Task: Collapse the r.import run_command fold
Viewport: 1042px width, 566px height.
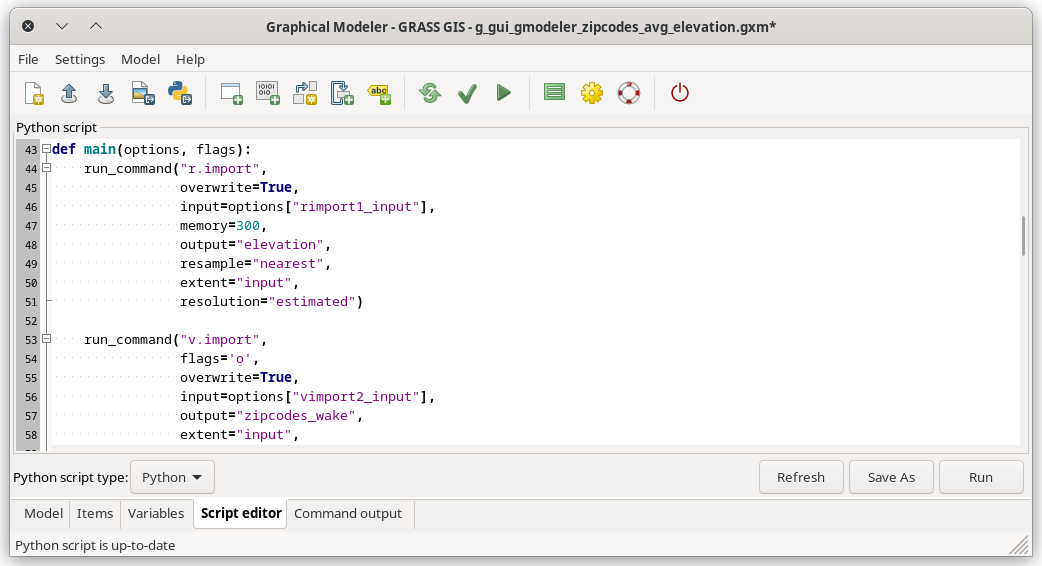Action: pos(46,169)
